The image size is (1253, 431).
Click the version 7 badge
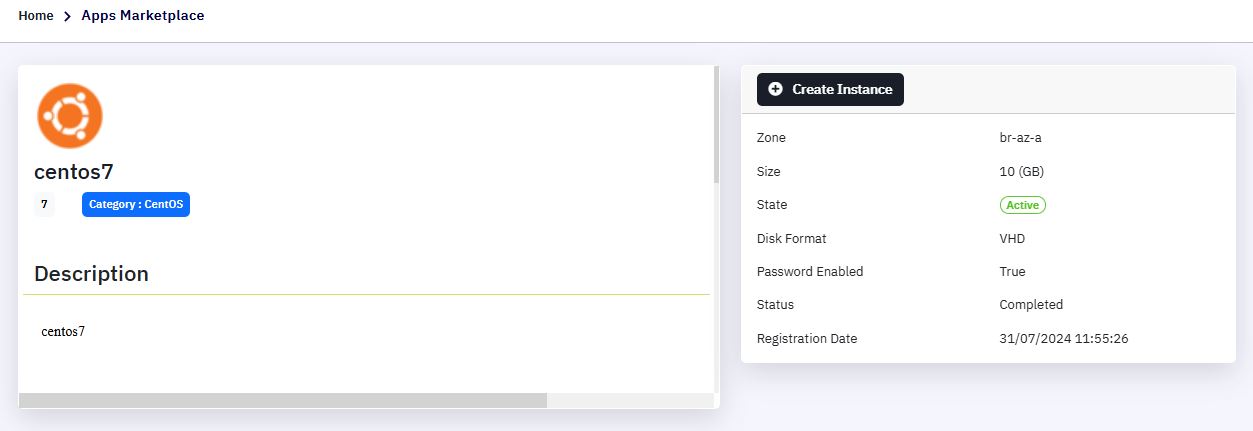(x=44, y=204)
